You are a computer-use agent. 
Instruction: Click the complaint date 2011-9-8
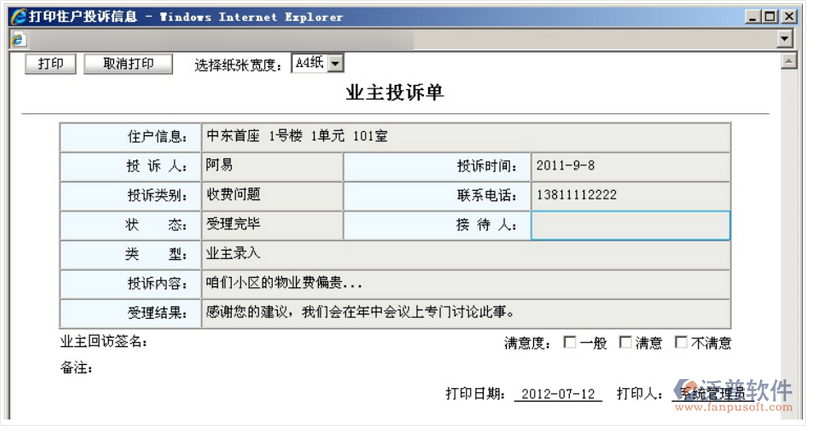(x=566, y=166)
